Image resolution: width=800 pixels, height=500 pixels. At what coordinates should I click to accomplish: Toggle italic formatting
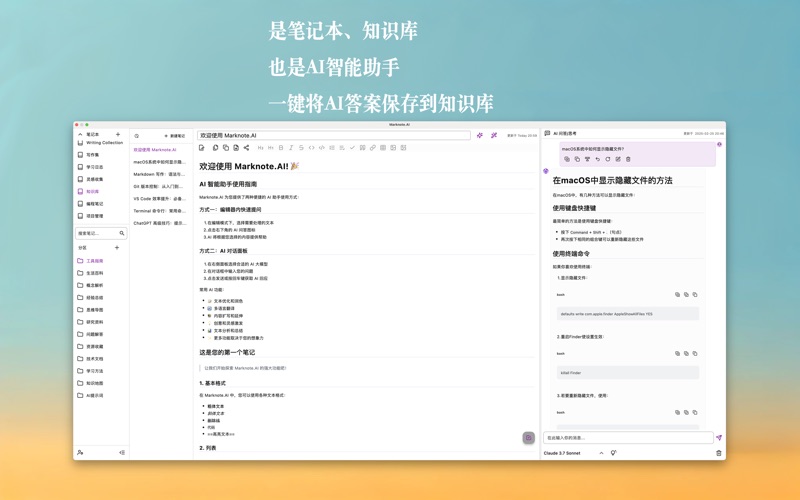pos(291,148)
